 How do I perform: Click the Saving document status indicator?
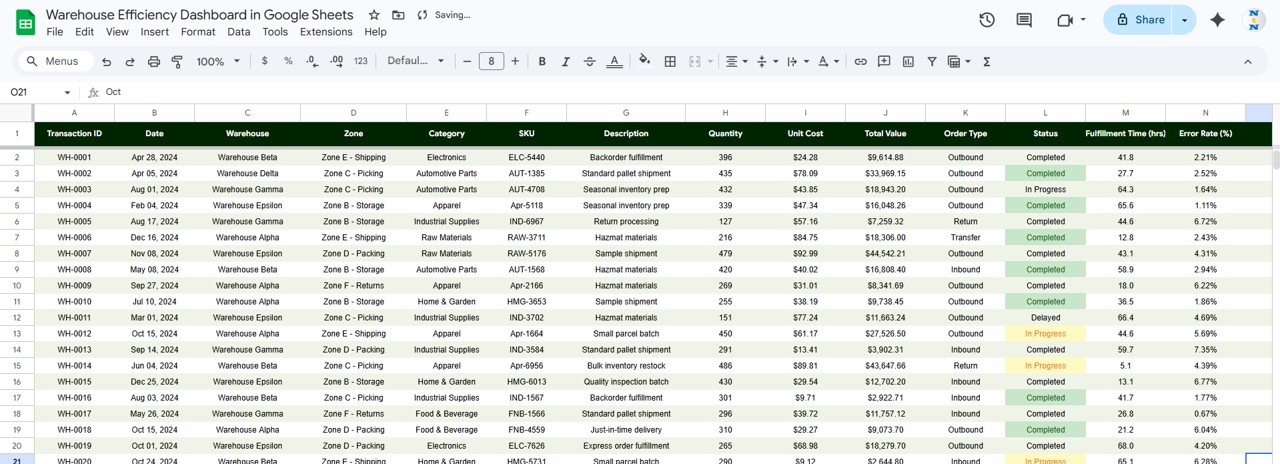point(445,15)
